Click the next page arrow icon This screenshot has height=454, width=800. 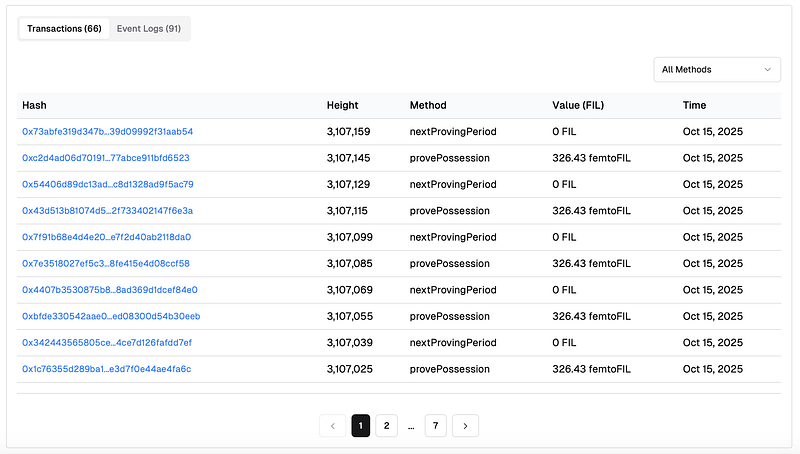click(464, 426)
